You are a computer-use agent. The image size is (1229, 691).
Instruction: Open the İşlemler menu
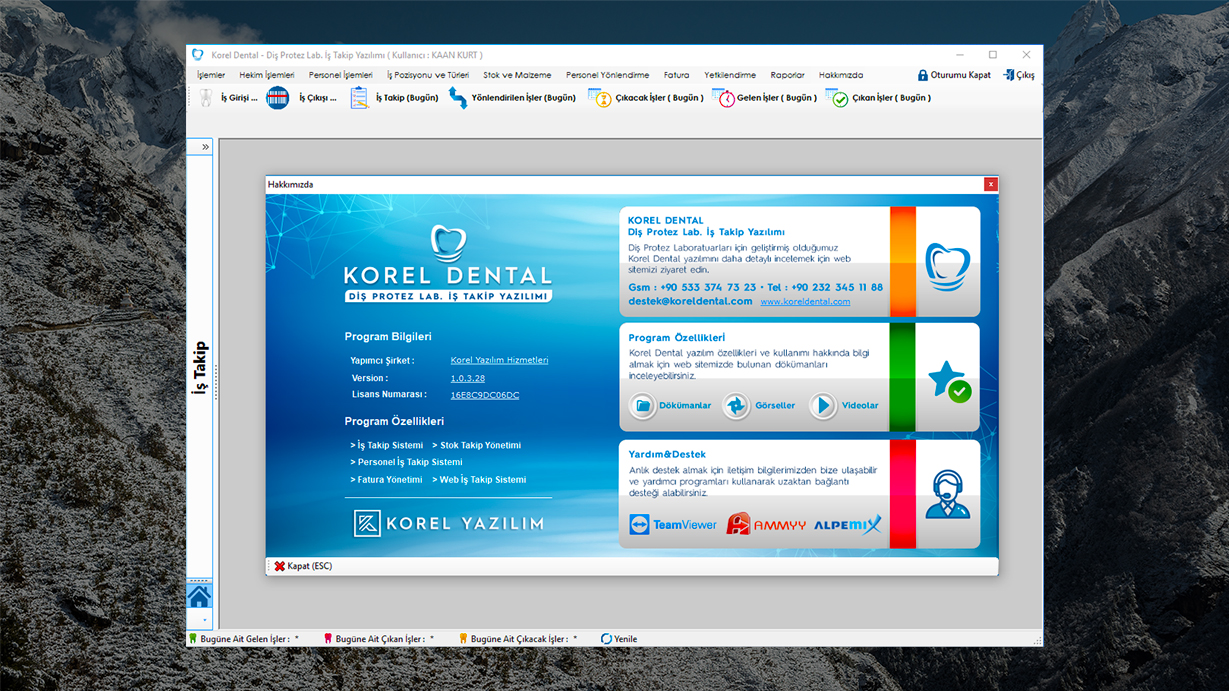(x=211, y=75)
